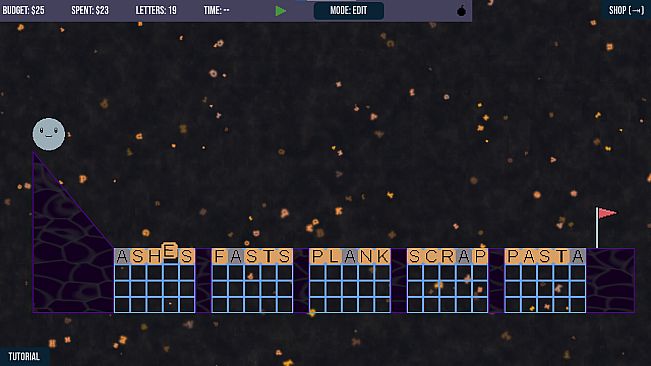
Task: Pick the raised E tile in ASHES
Action: [x=170, y=251]
